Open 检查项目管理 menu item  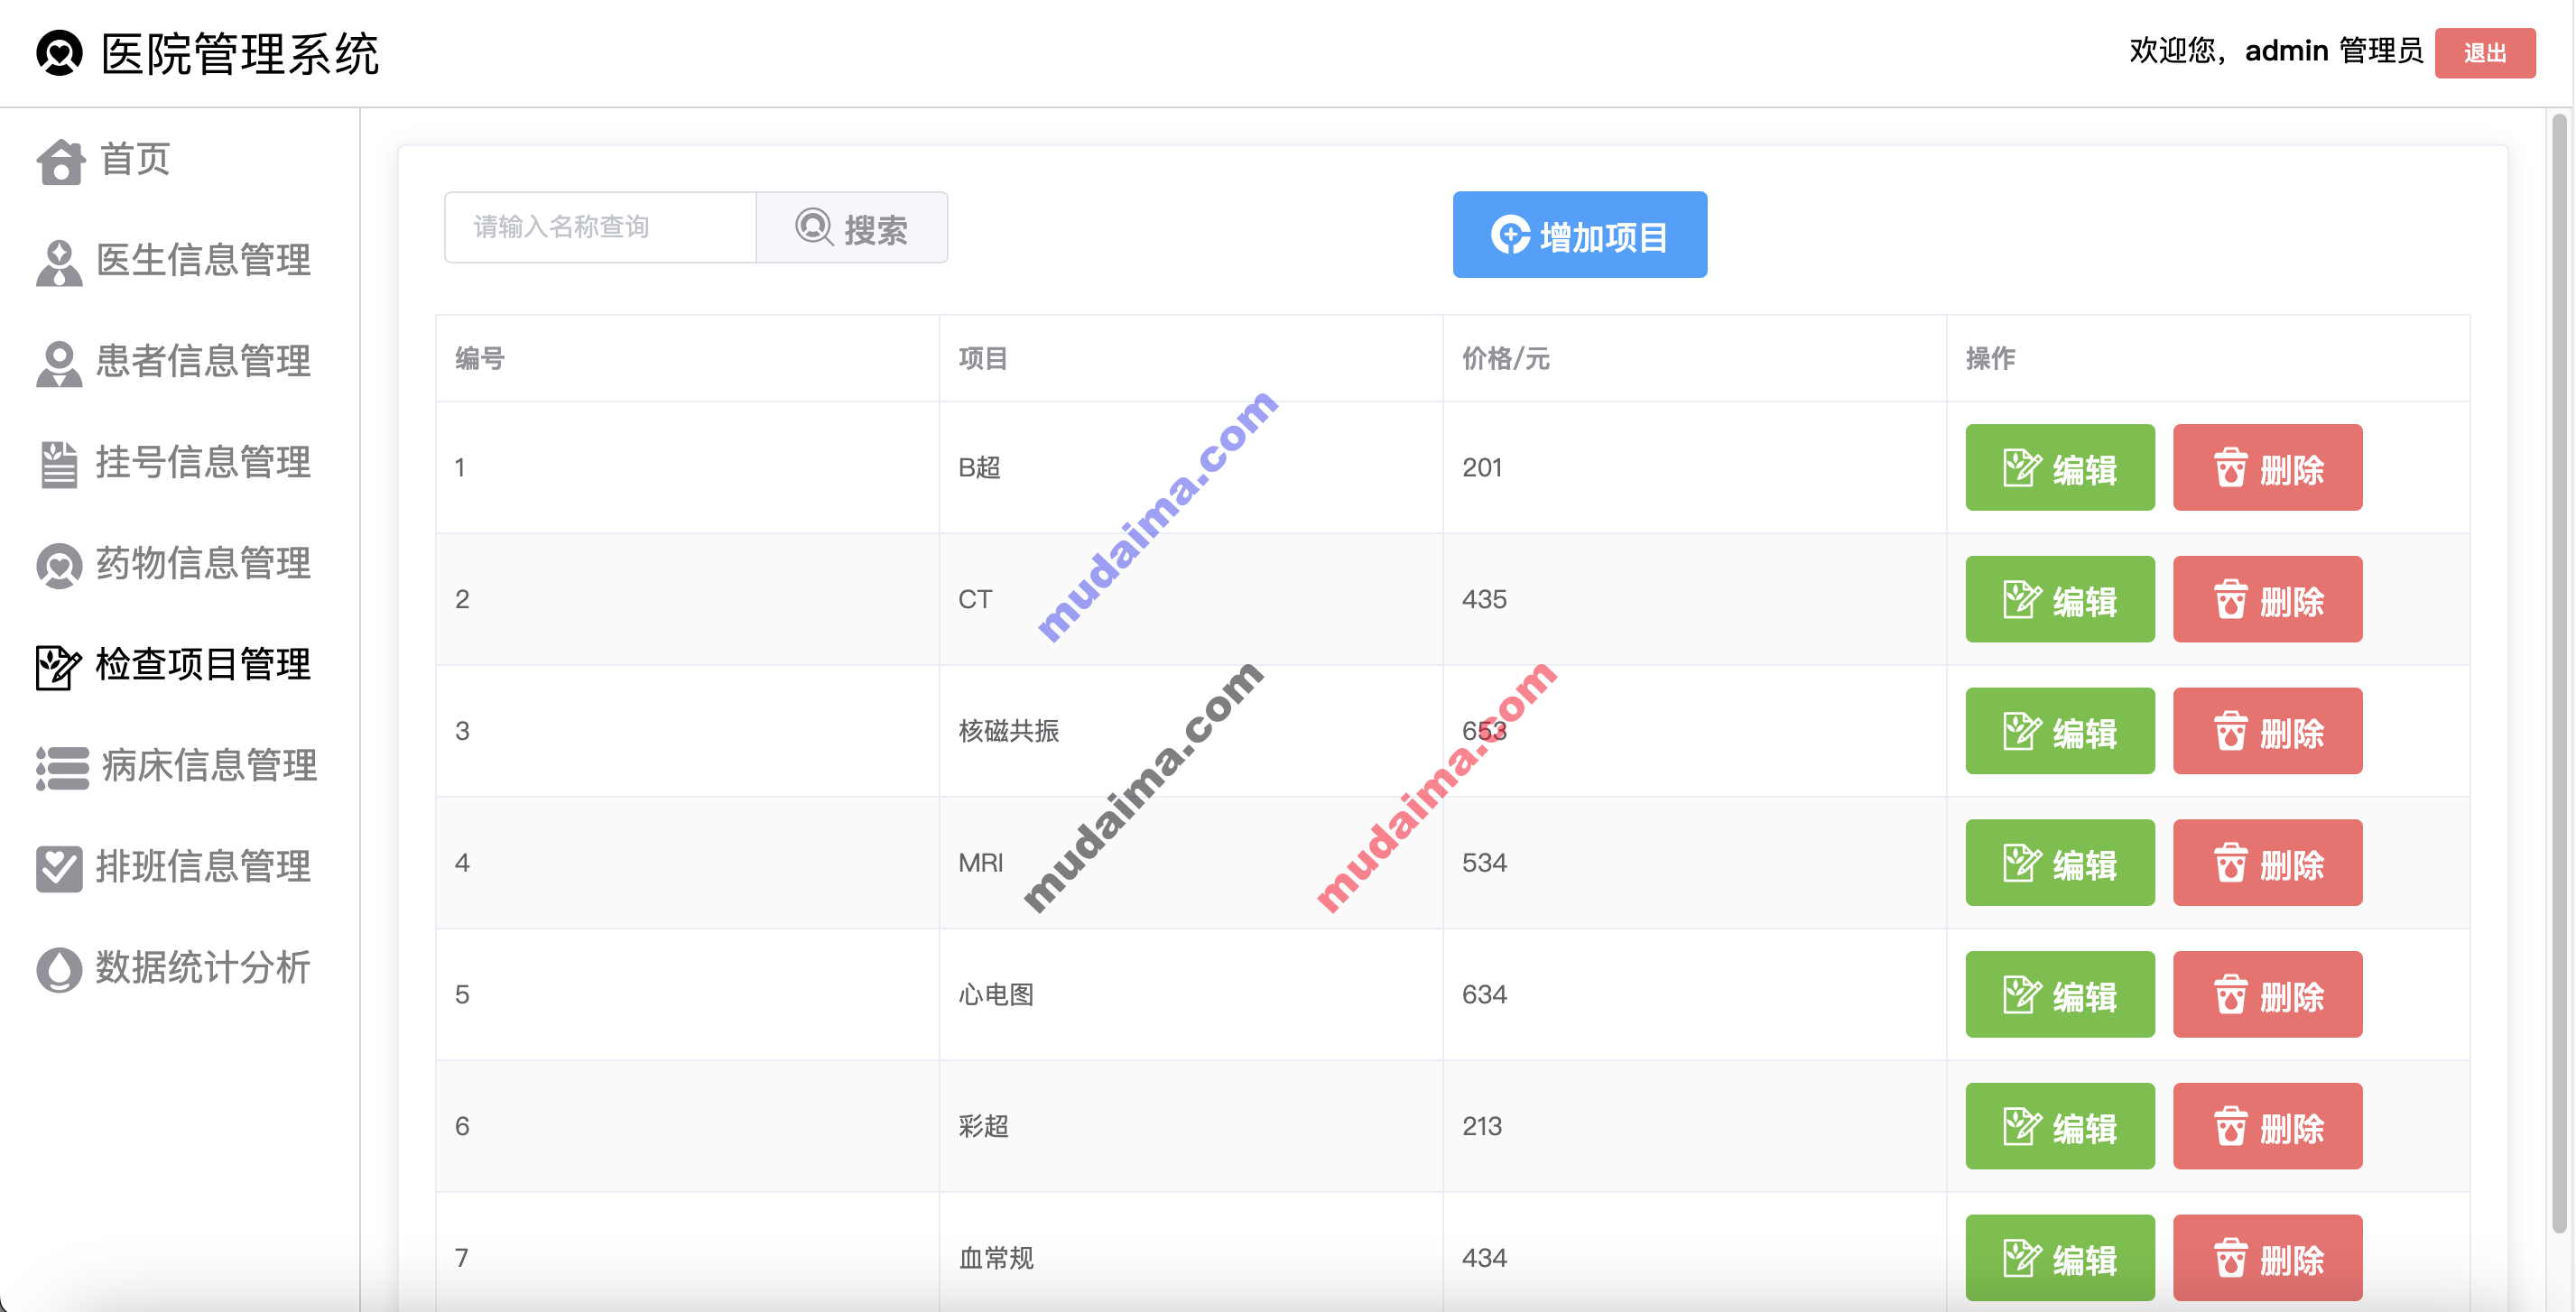pyautogui.click(x=203, y=665)
